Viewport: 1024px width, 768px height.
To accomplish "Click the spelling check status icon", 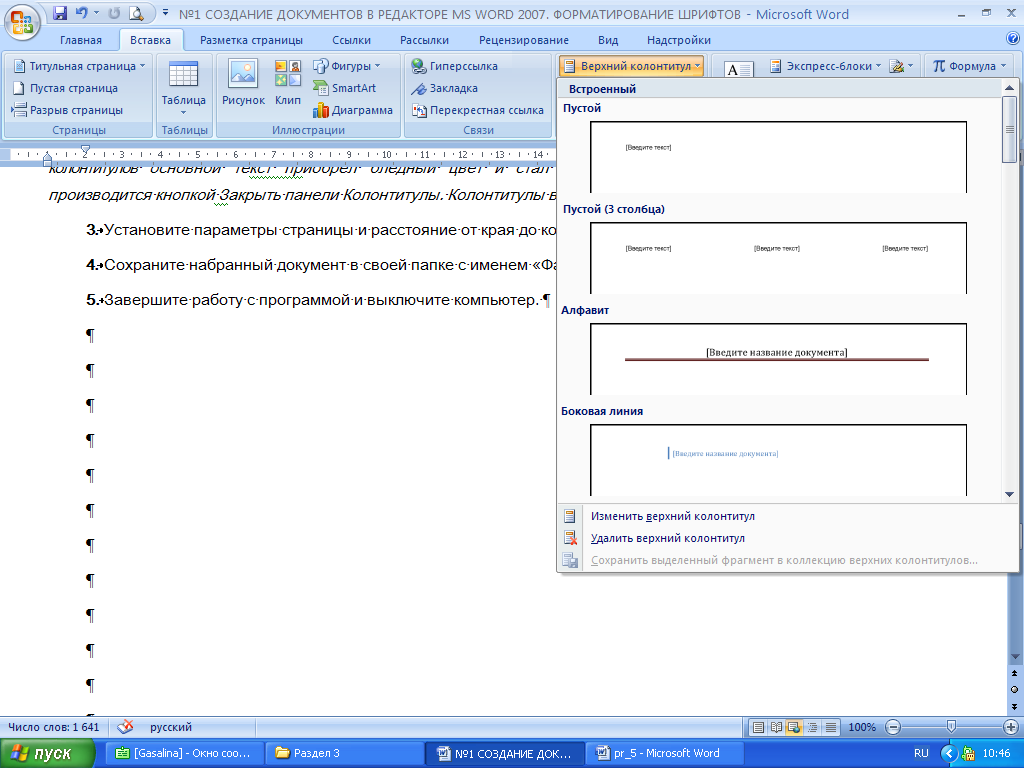I will point(125,726).
